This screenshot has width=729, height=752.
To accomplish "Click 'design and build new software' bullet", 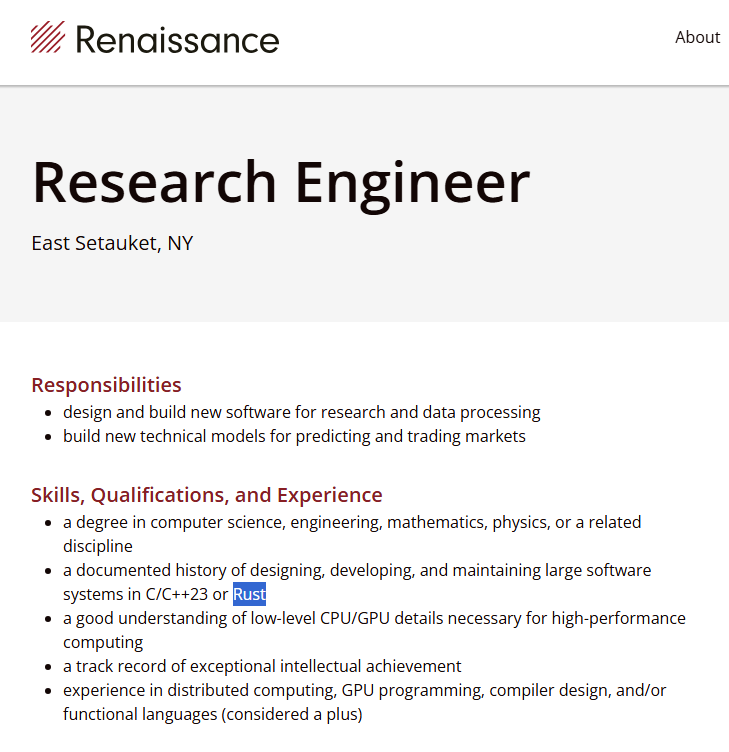I will coord(302,412).
